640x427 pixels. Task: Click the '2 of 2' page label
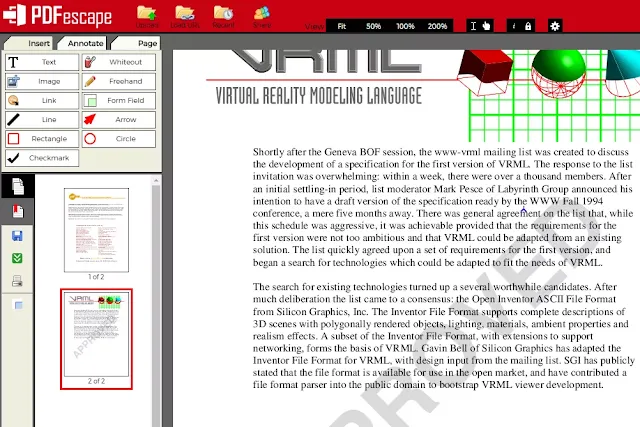[x=96, y=381]
